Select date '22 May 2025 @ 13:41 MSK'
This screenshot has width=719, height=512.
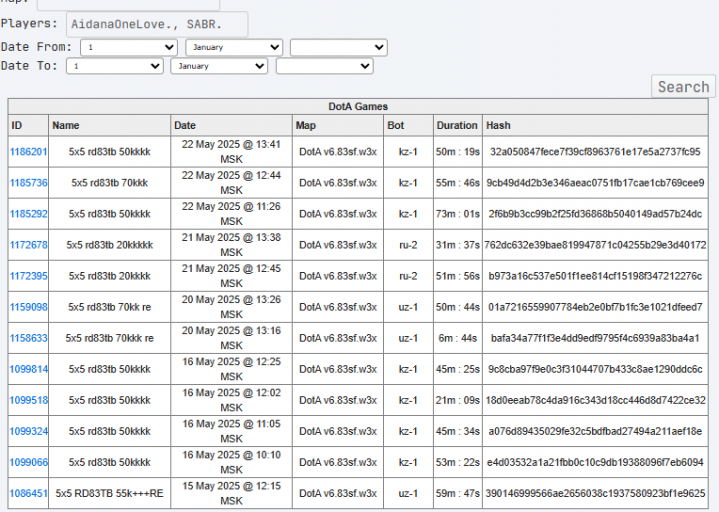coord(232,152)
